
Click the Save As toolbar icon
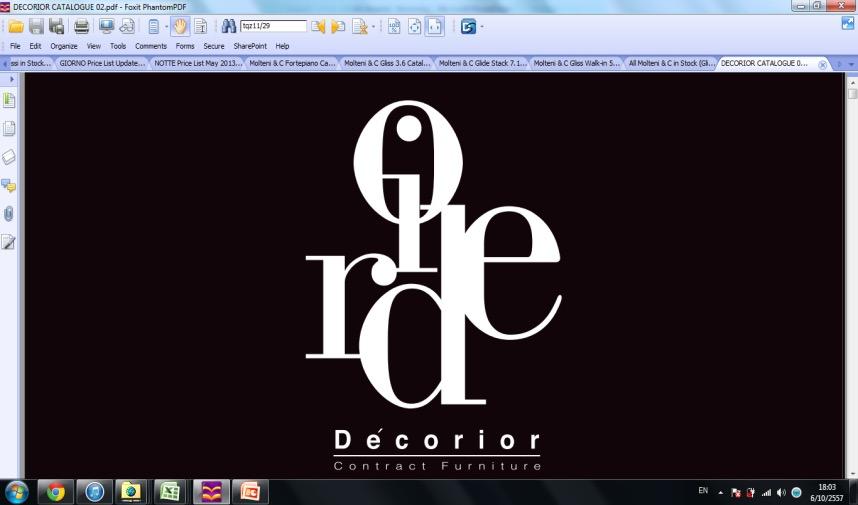coord(56,26)
